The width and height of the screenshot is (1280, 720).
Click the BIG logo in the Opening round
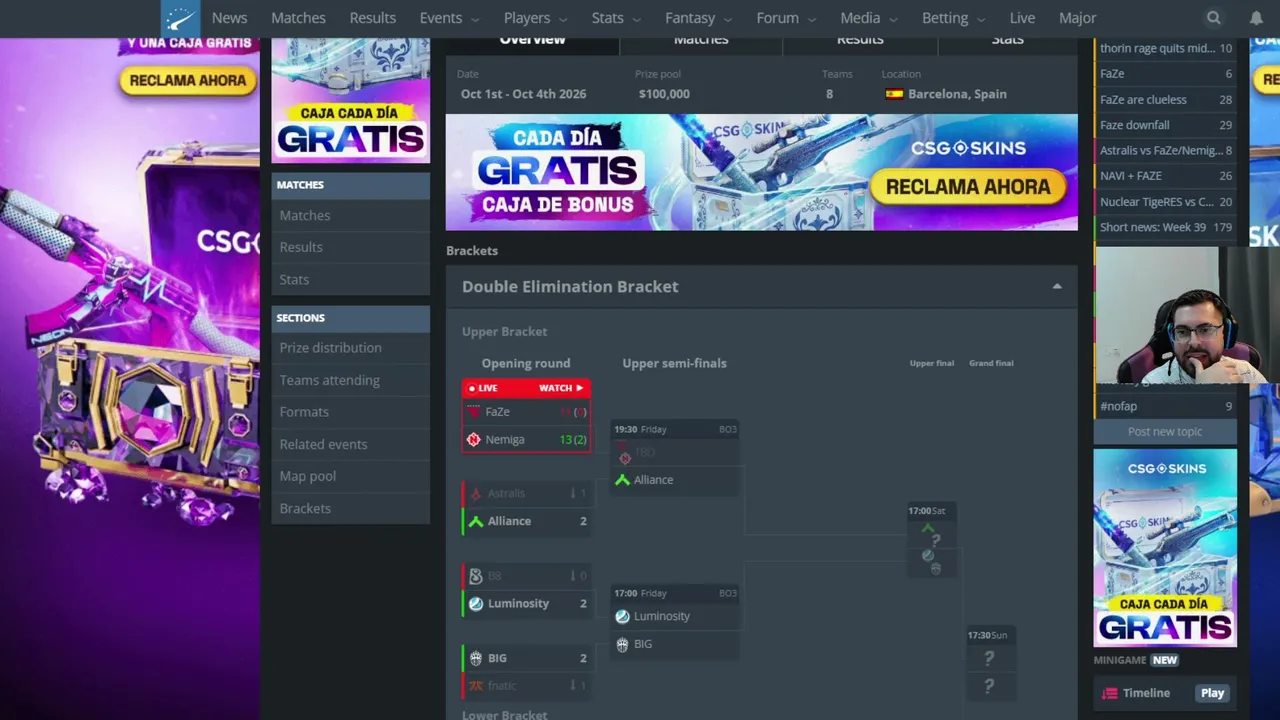(x=476, y=658)
